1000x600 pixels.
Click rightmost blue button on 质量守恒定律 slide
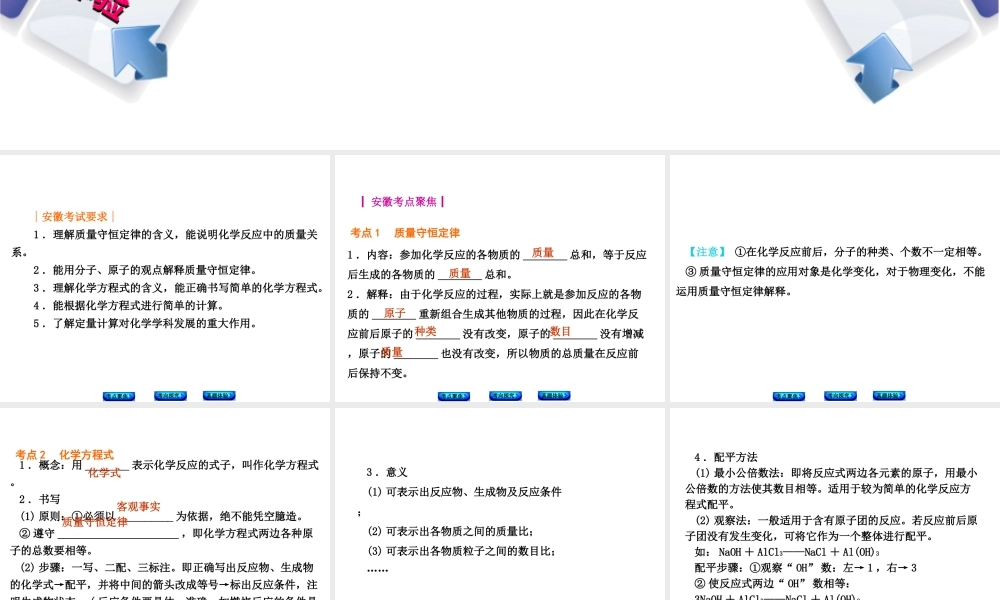pyautogui.click(x=554, y=395)
